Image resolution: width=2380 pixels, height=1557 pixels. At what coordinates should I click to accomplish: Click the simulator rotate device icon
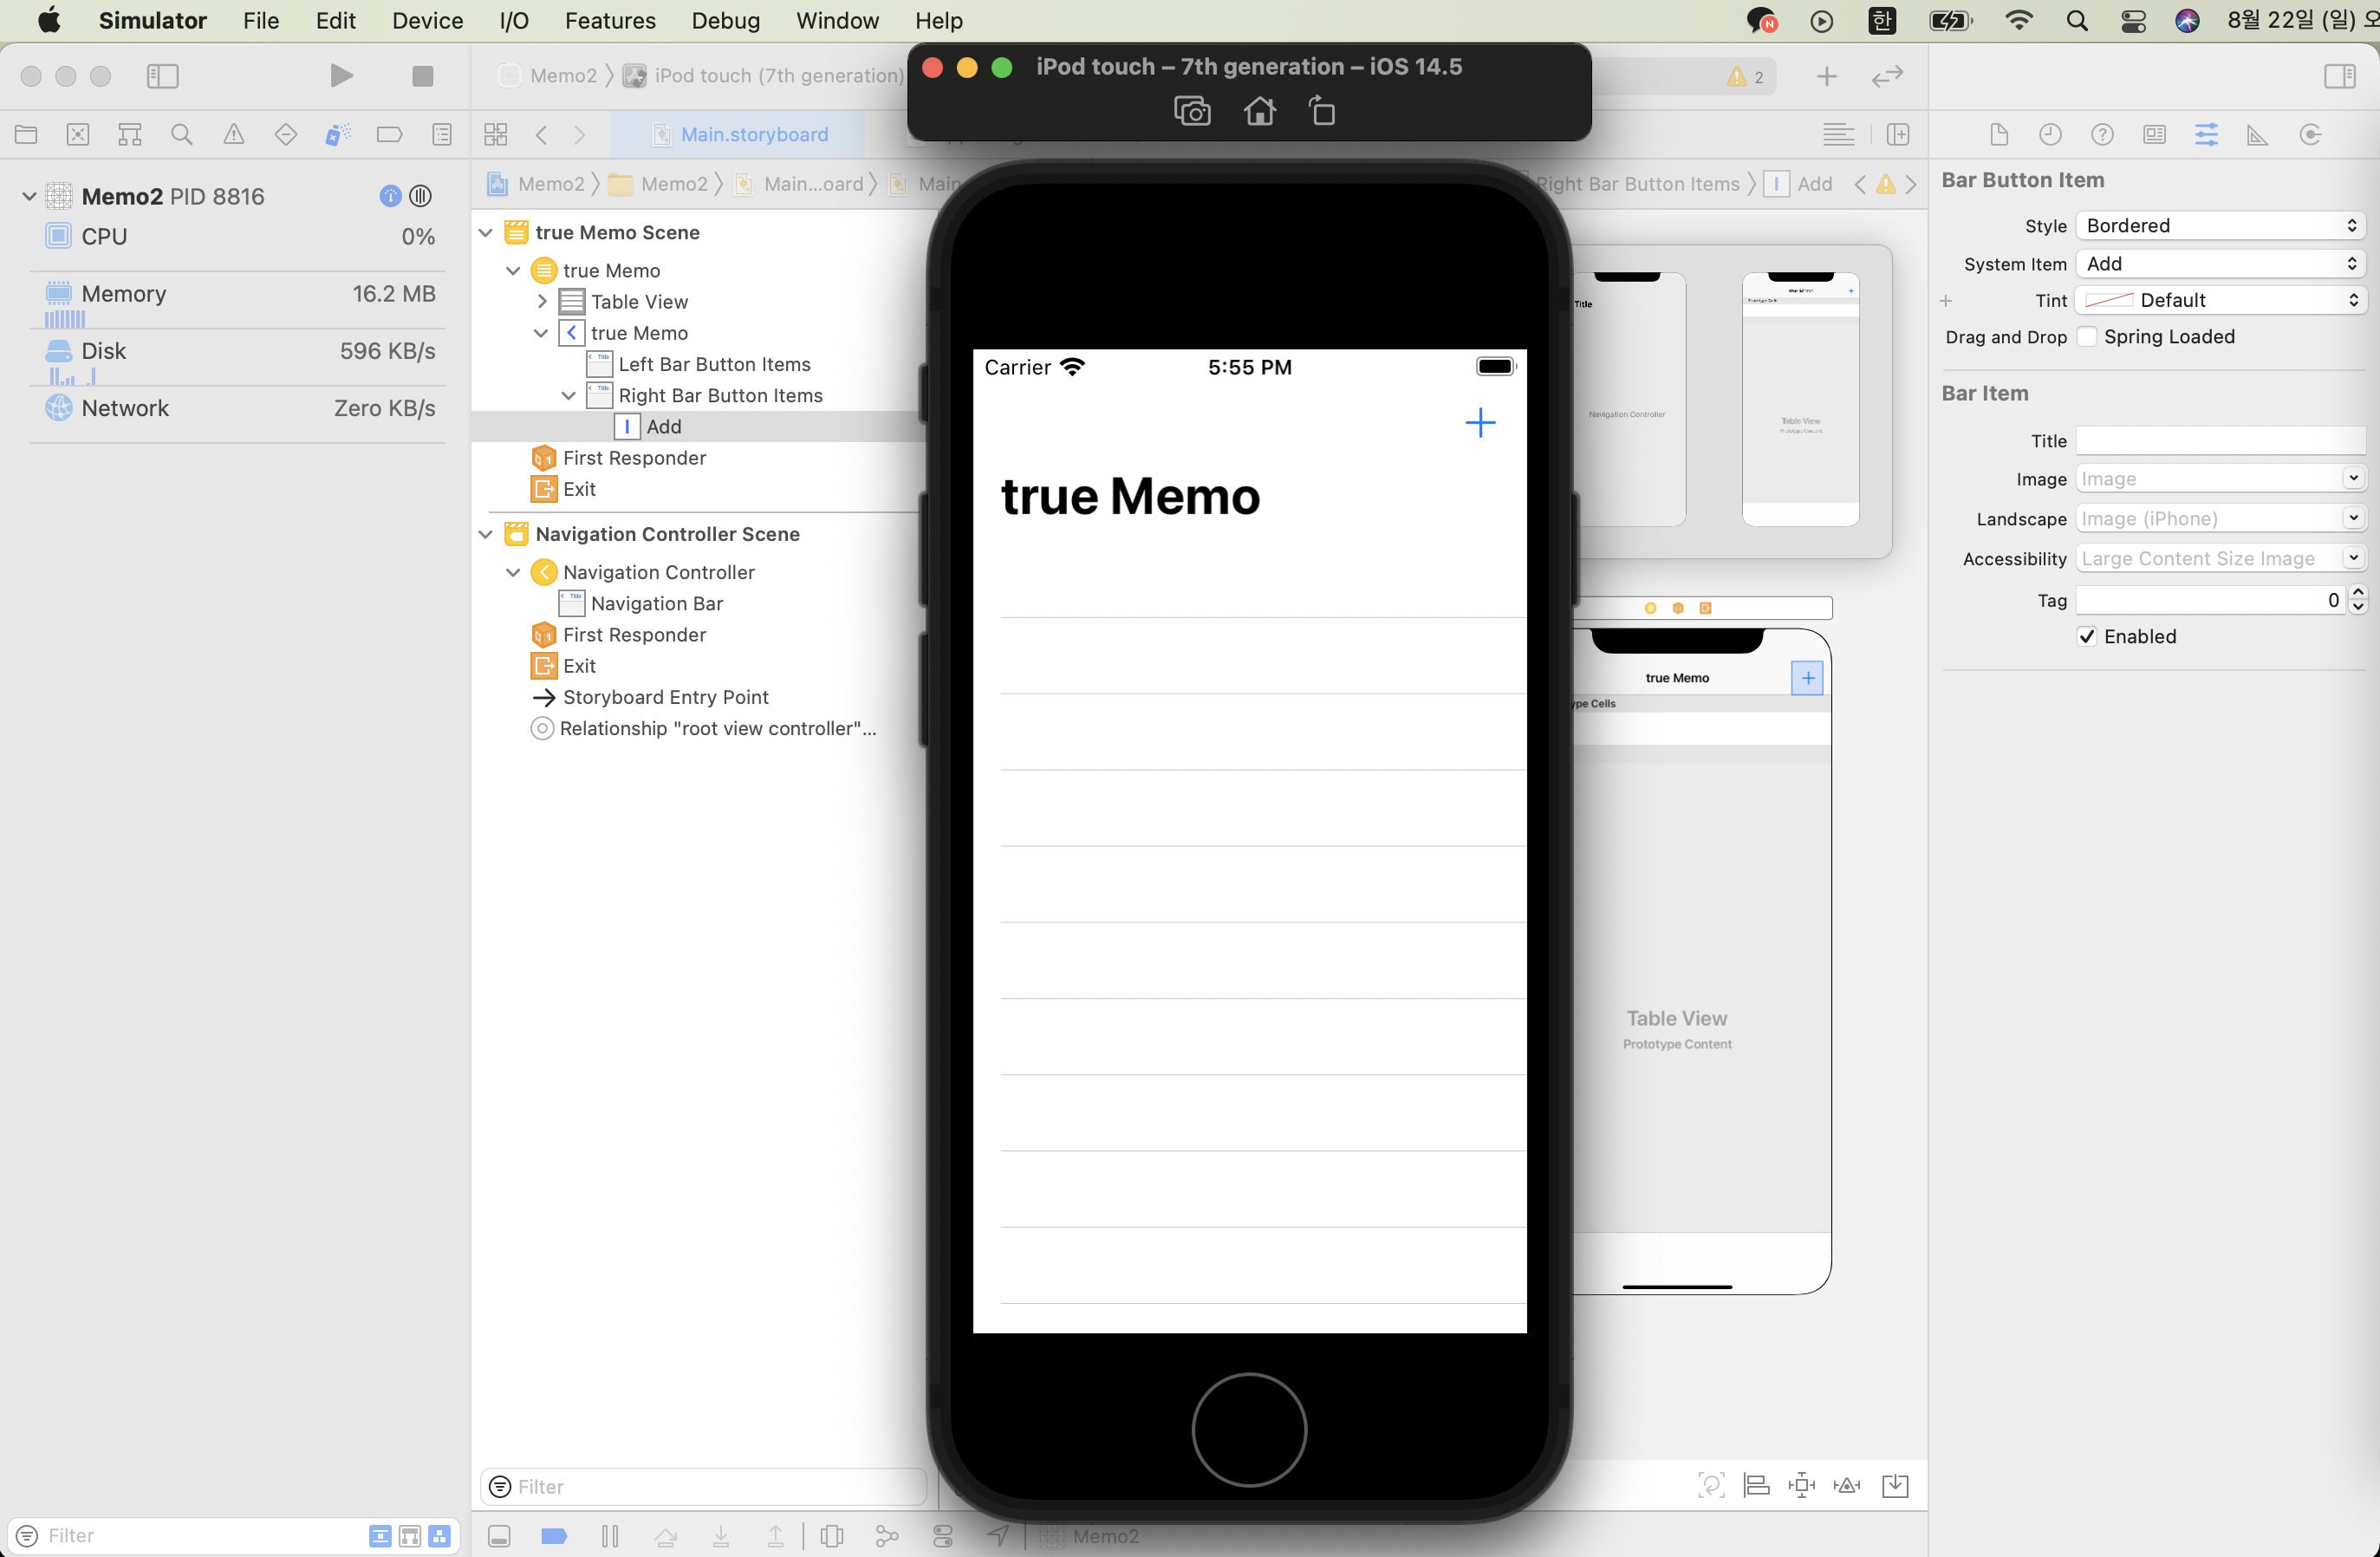[1322, 111]
